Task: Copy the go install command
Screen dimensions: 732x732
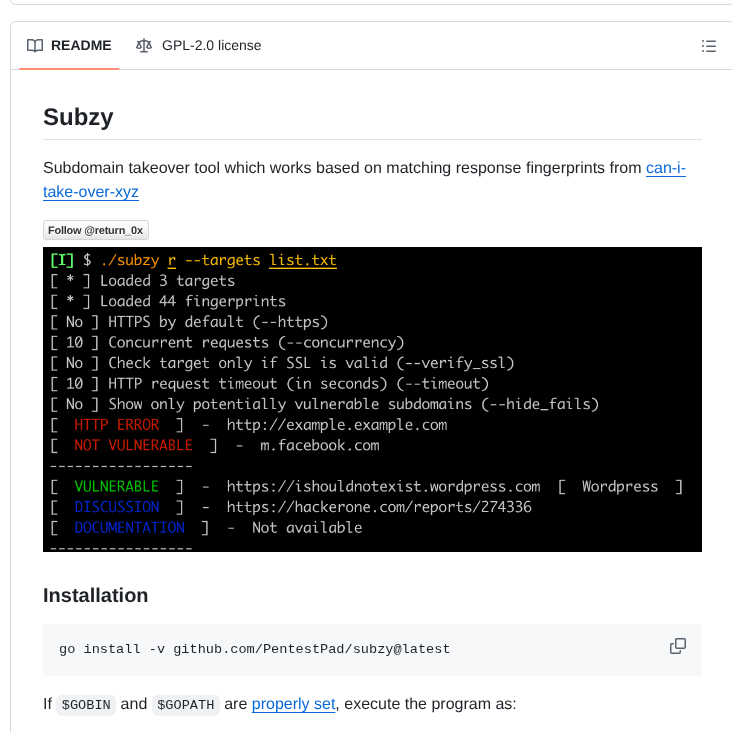Action: tap(677, 646)
